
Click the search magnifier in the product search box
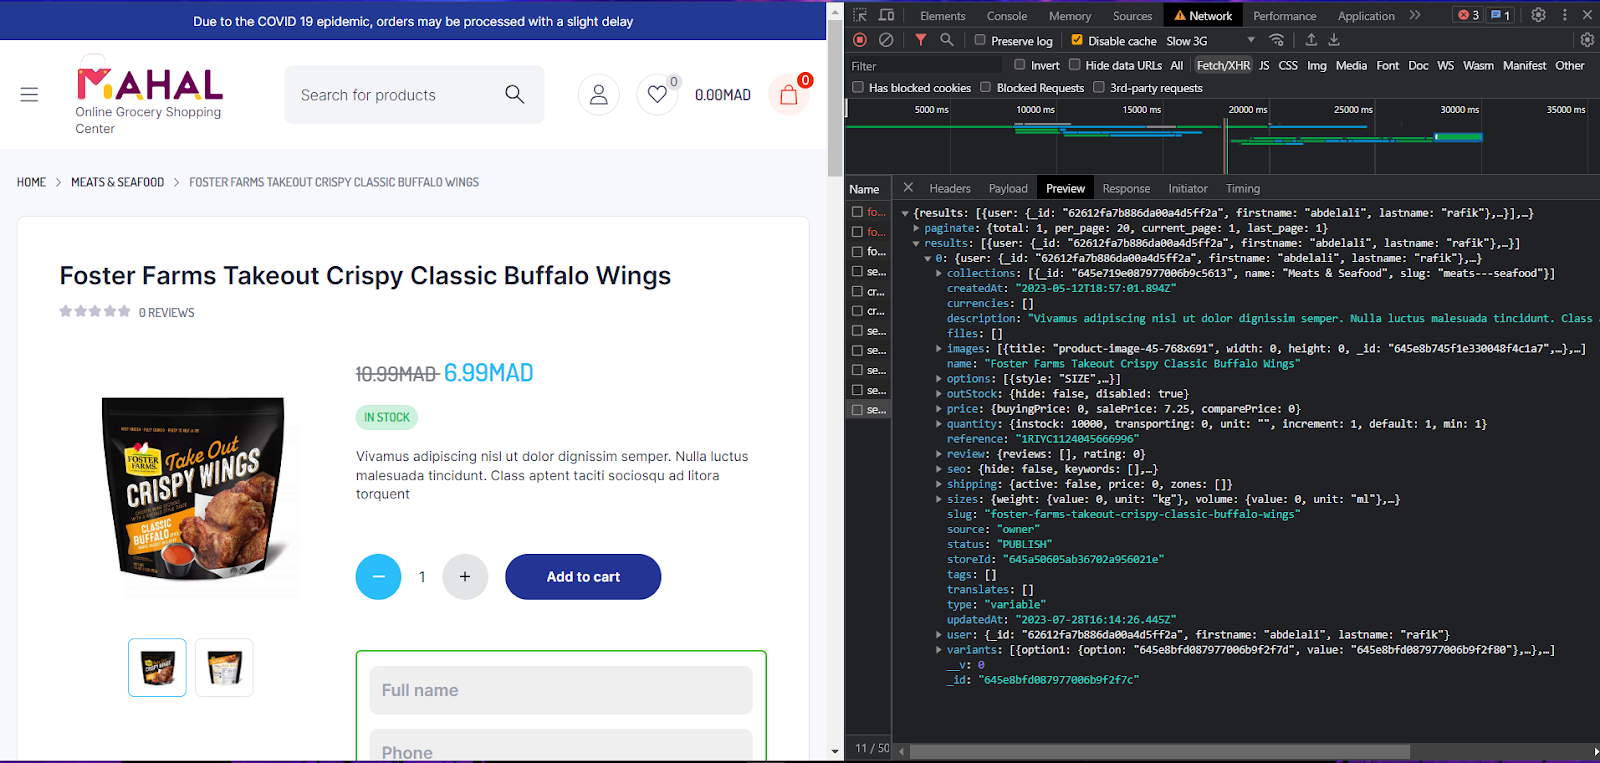(515, 94)
